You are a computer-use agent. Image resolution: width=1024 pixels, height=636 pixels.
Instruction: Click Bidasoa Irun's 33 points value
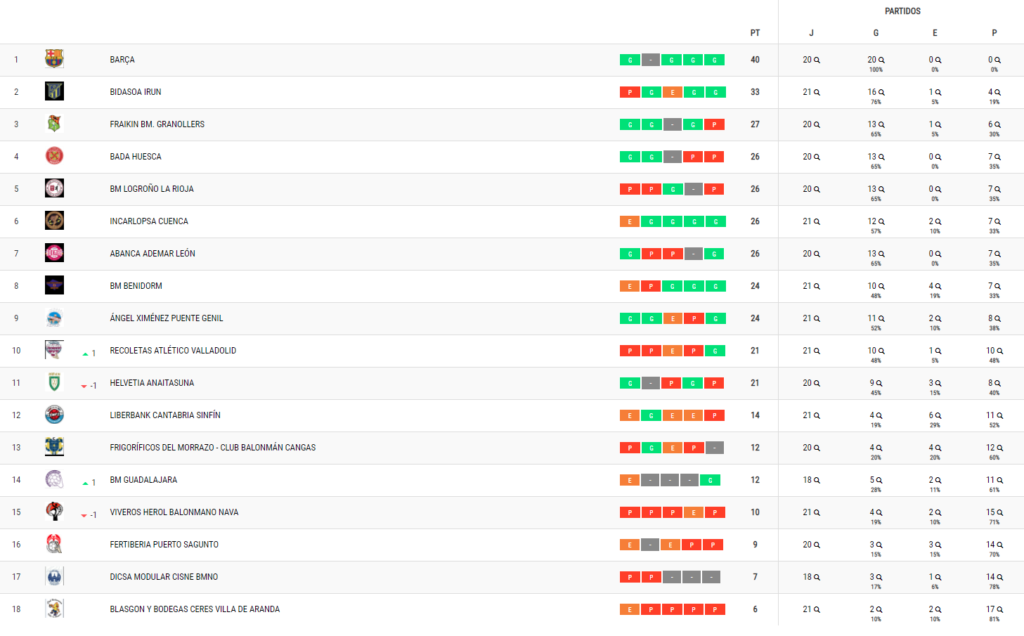(755, 92)
